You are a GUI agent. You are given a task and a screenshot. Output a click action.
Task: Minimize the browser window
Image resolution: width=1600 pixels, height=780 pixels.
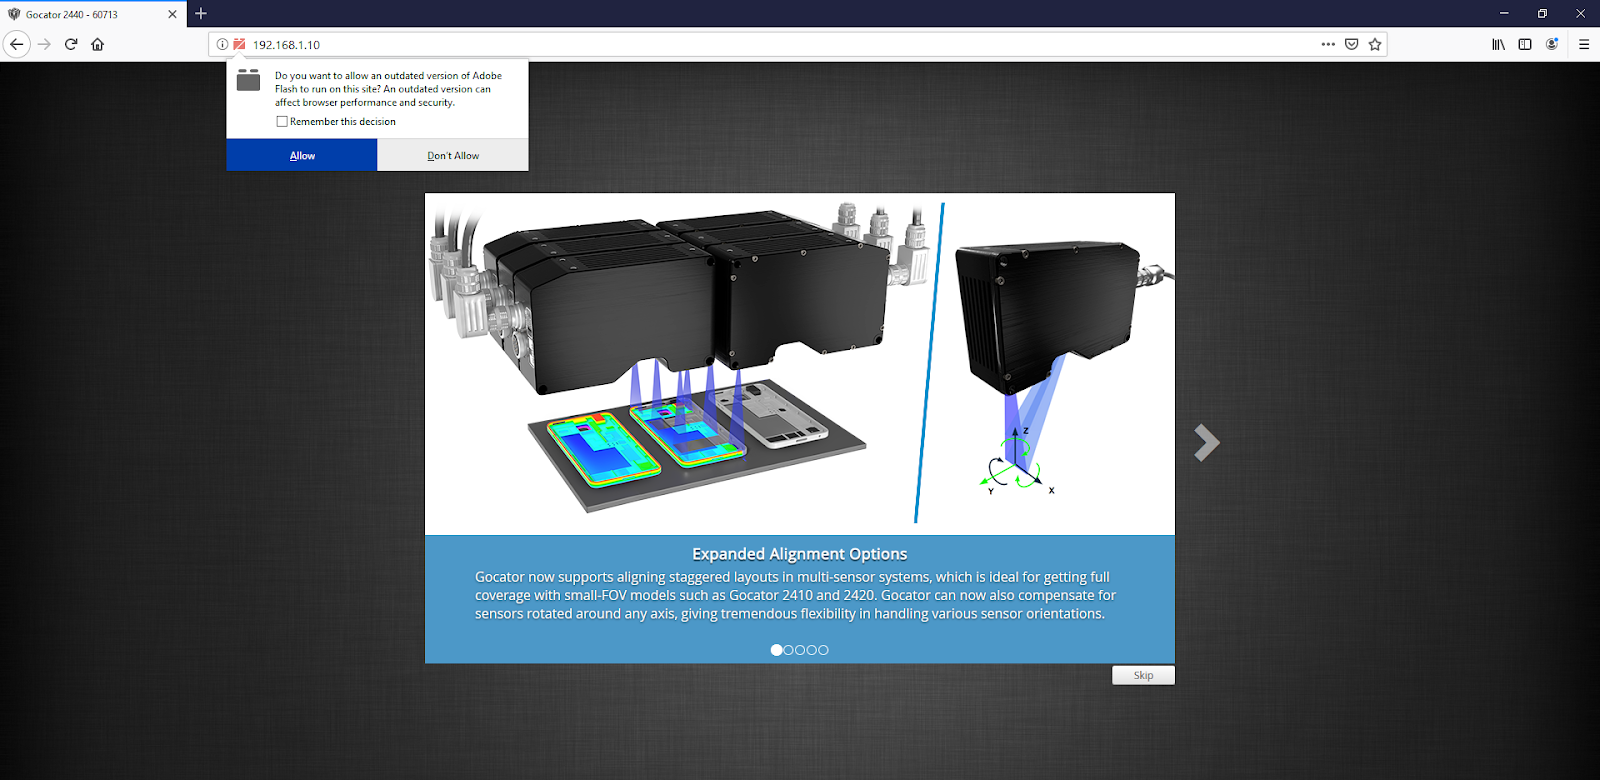(x=1504, y=13)
